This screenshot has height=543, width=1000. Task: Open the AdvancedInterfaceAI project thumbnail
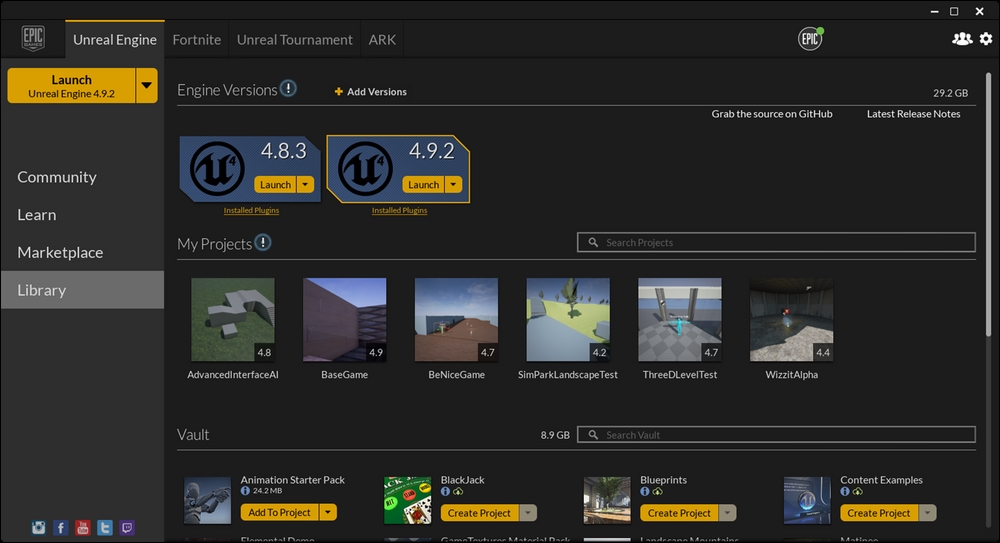coord(233,320)
